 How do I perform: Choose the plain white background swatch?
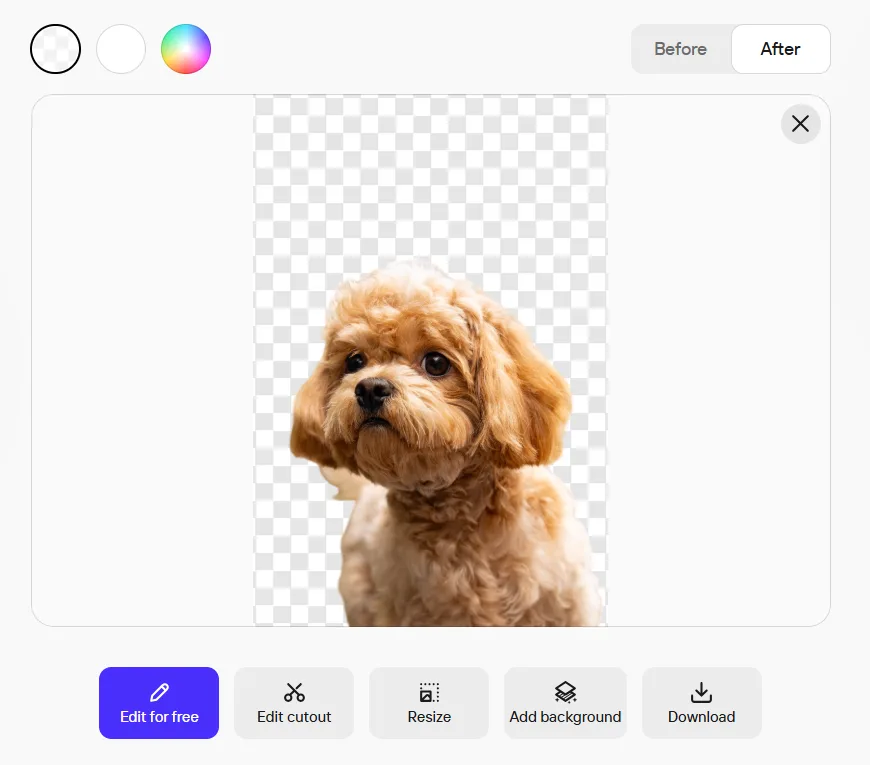pos(121,49)
